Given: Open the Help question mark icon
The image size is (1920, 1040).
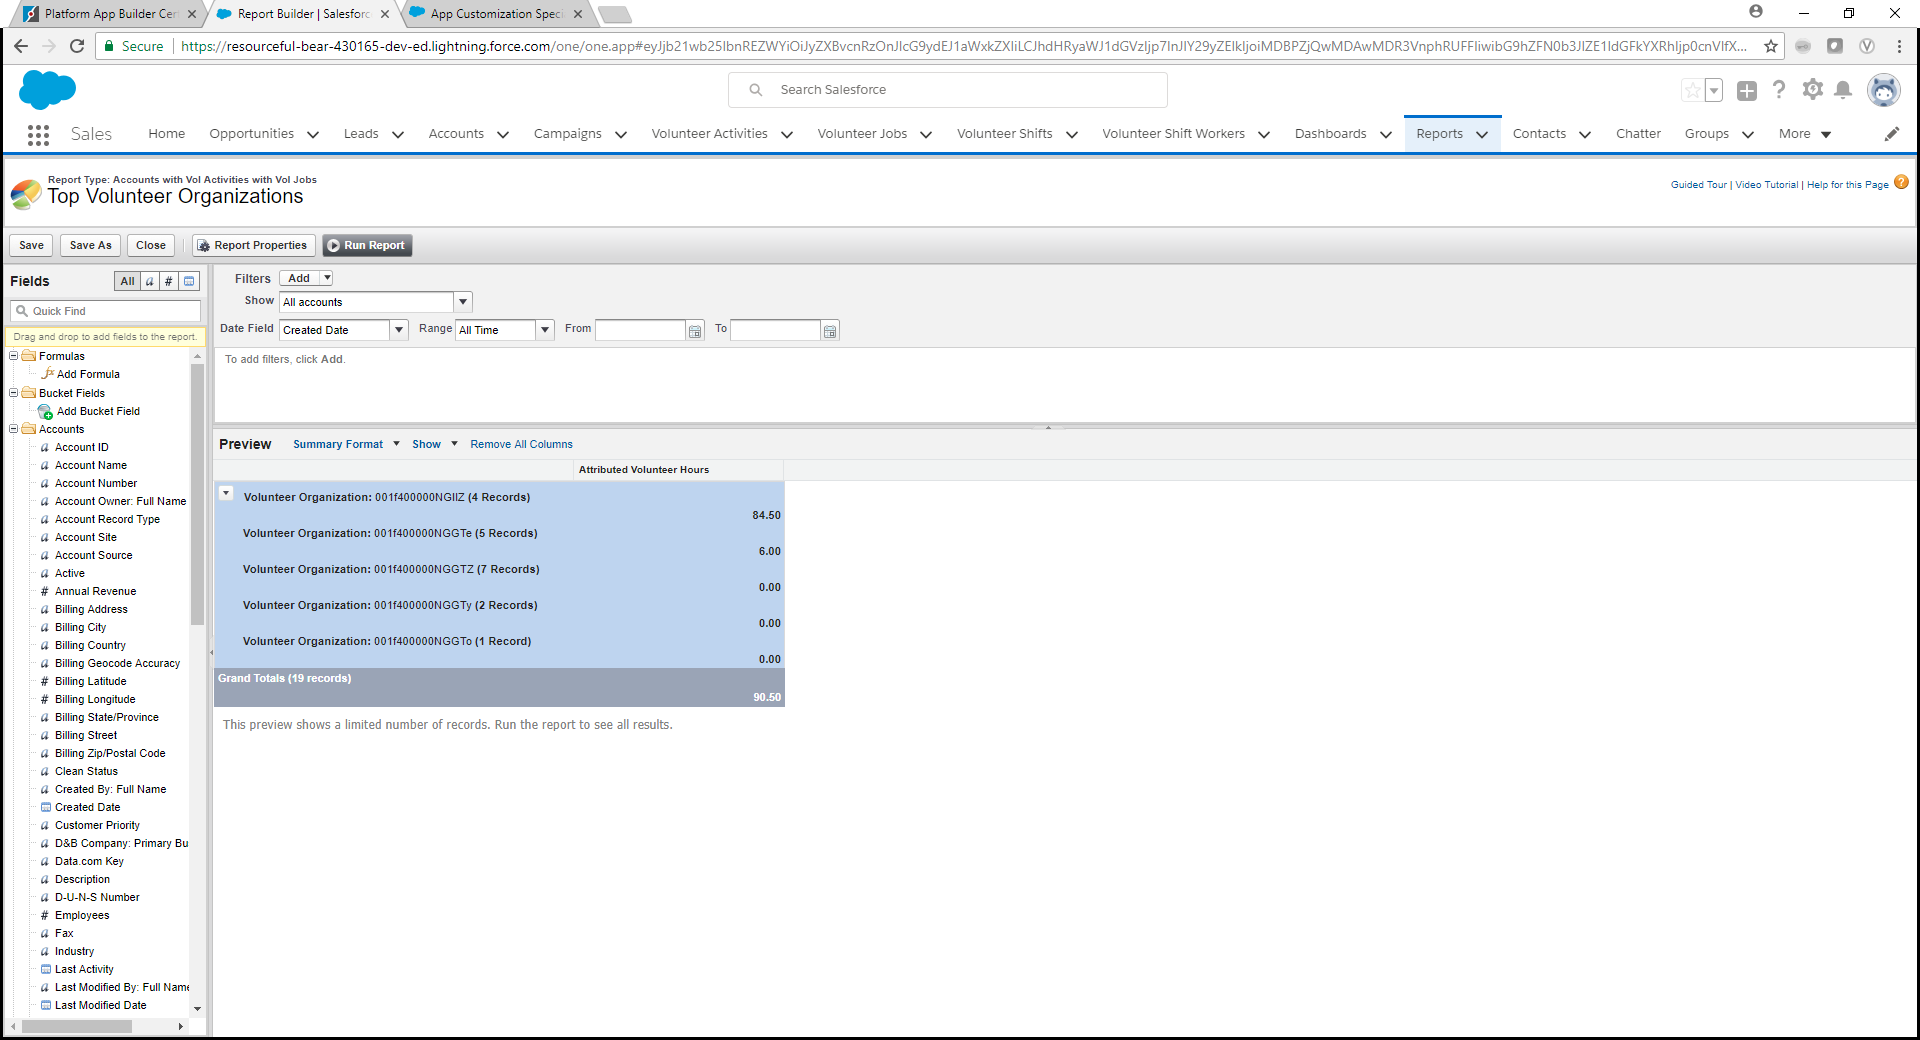Looking at the screenshot, I should [x=1779, y=90].
